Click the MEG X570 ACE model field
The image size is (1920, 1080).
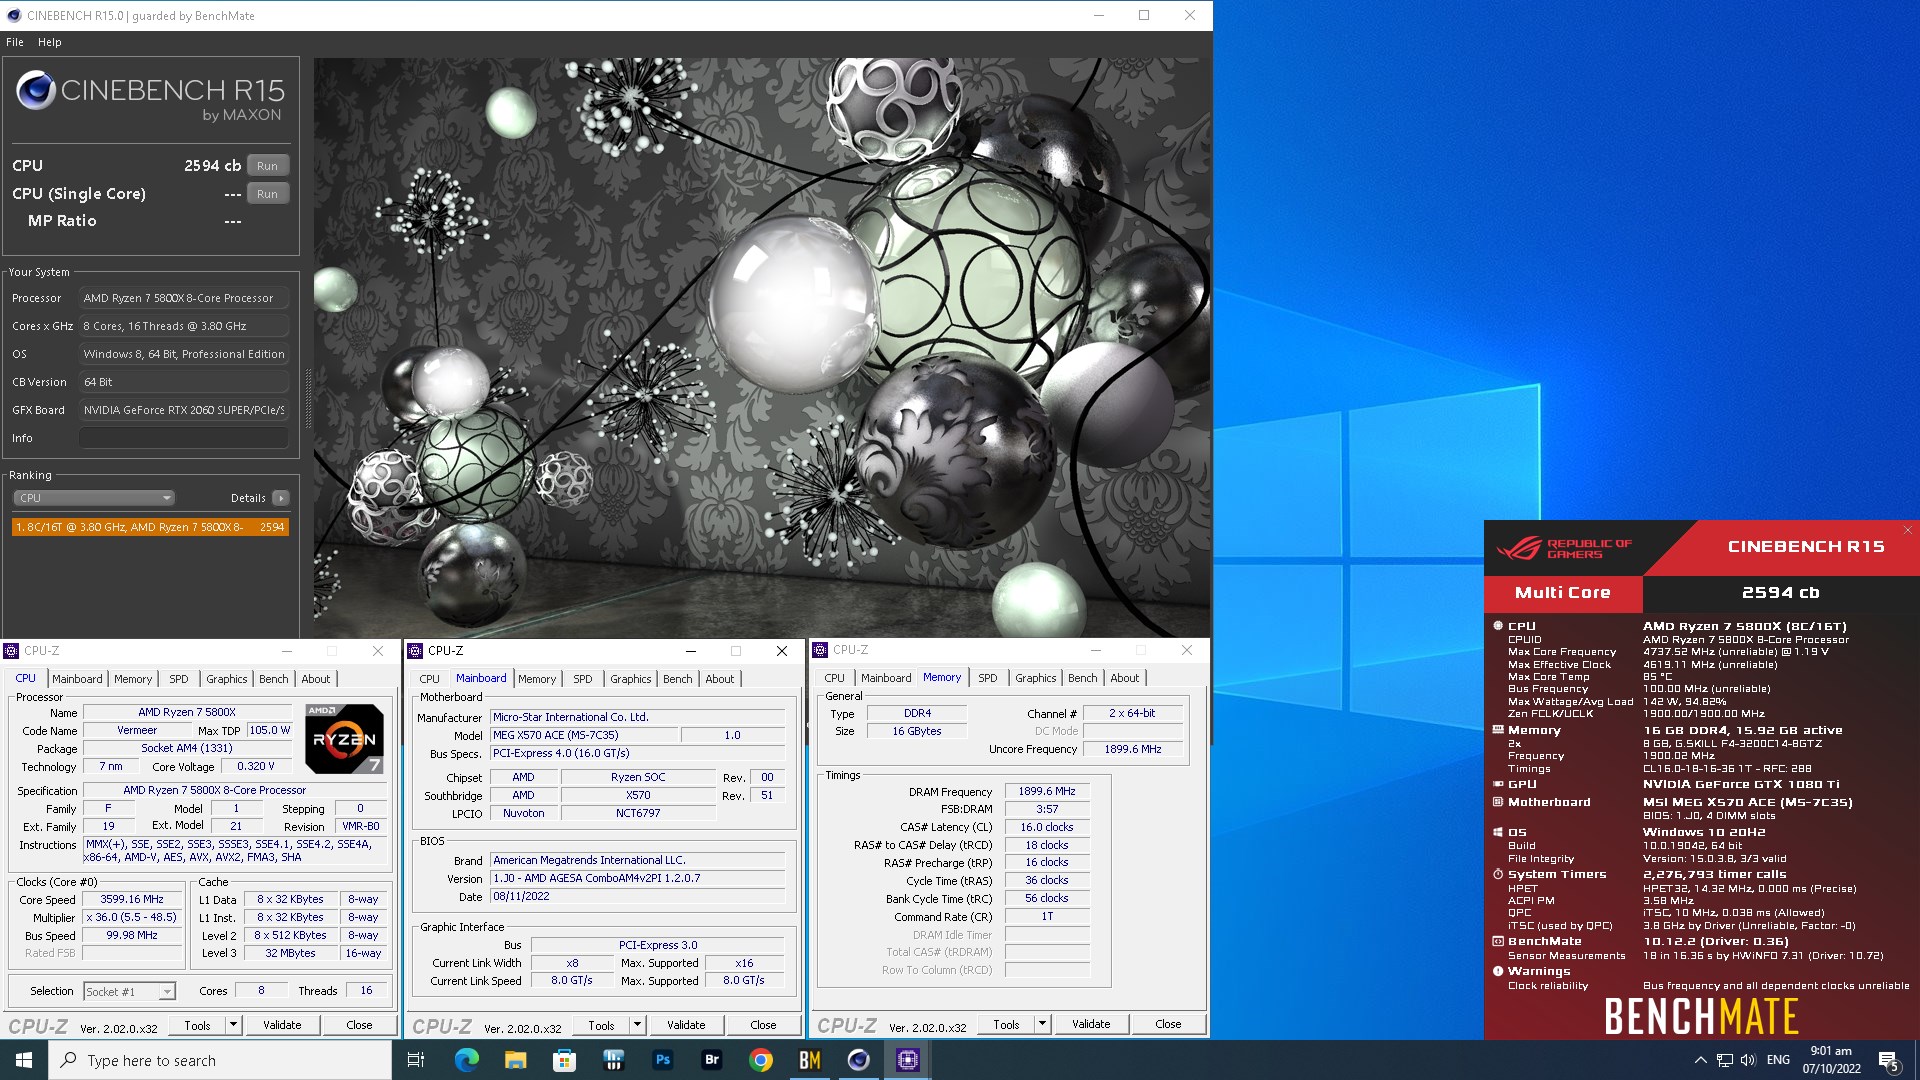coord(584,735)
